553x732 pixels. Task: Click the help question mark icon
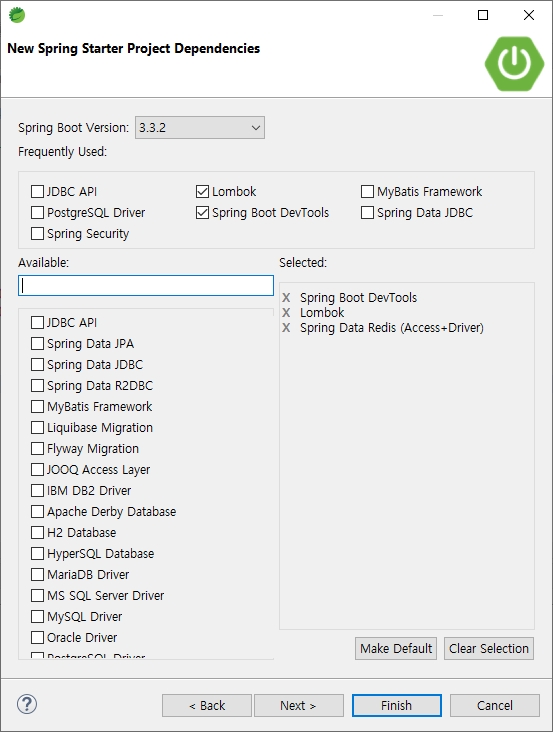click(x=27, y=704)
